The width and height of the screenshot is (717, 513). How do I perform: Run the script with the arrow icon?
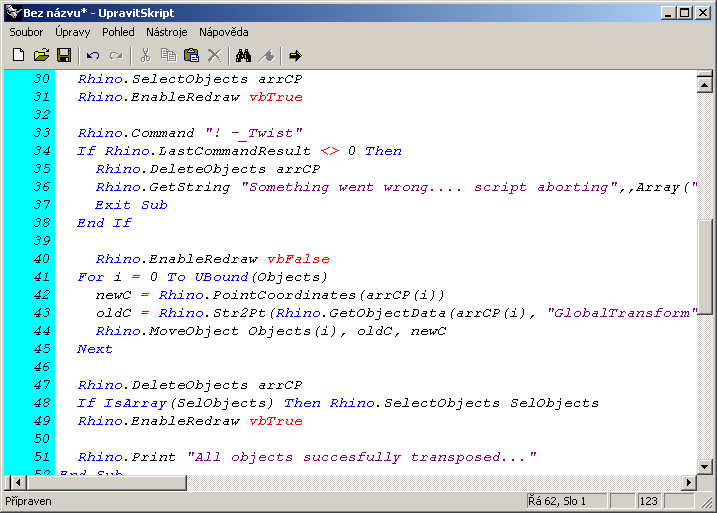pyautogui.click(x=295, y=55)
